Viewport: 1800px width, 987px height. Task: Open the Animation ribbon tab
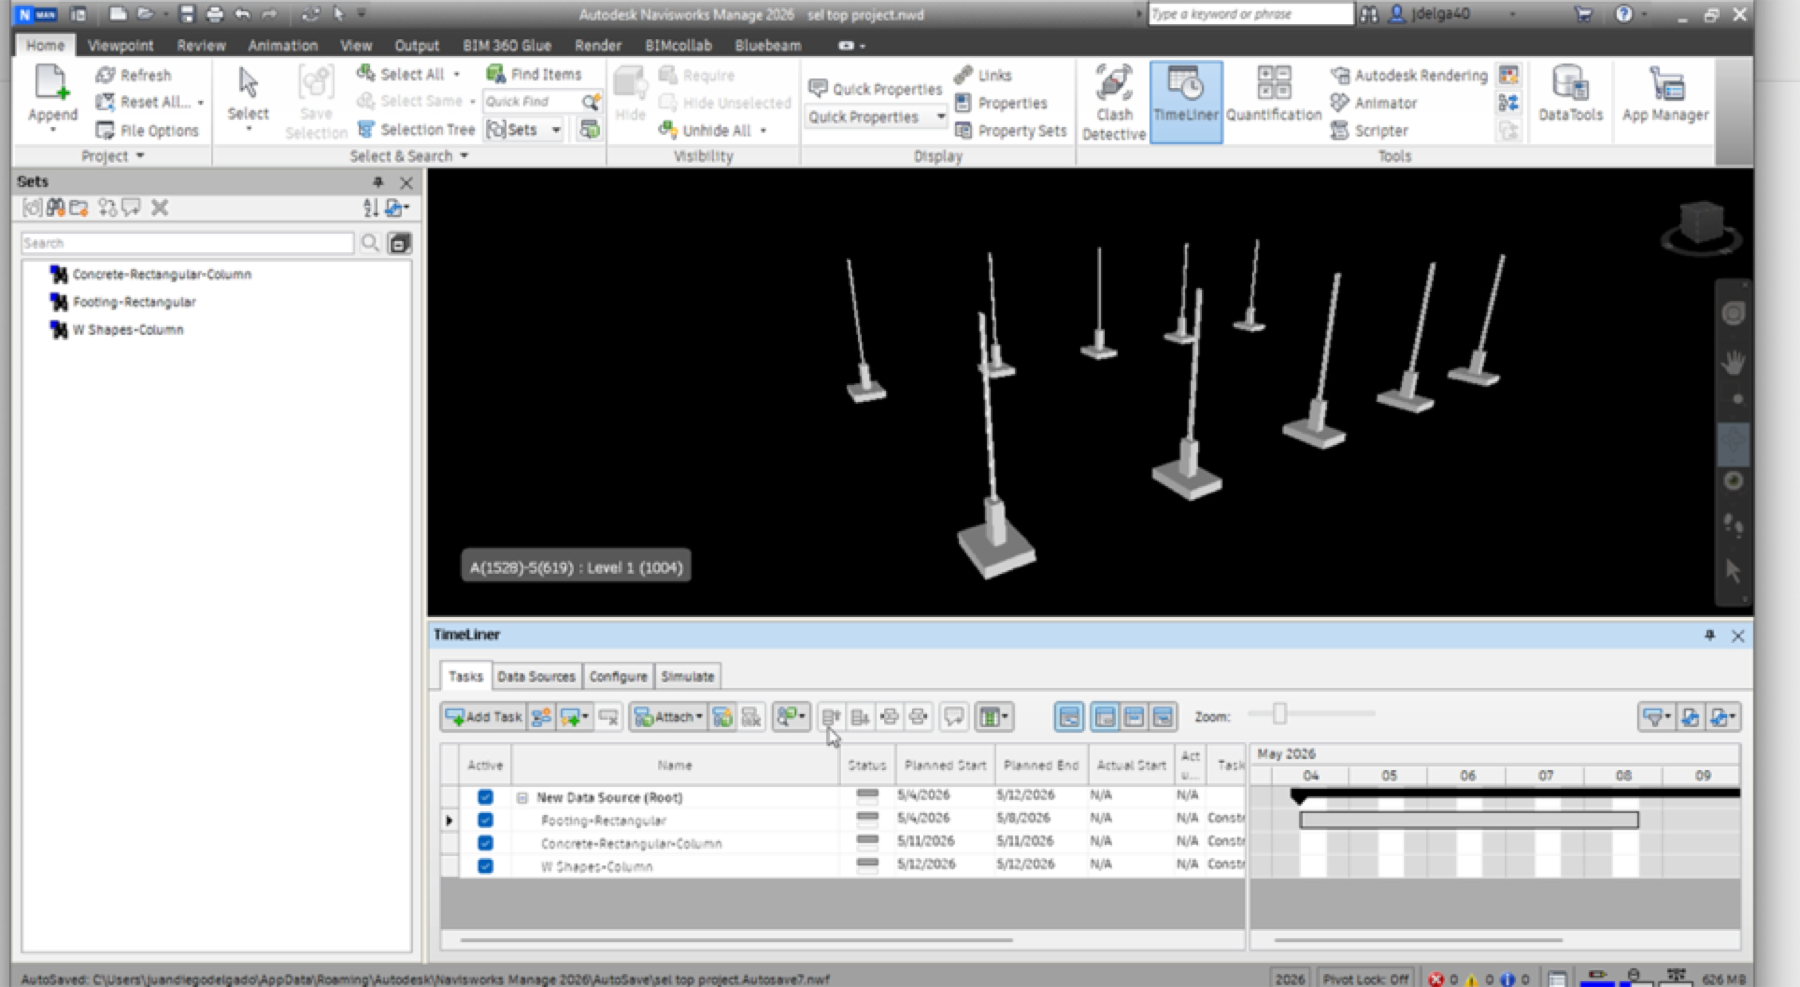[282, 45]
